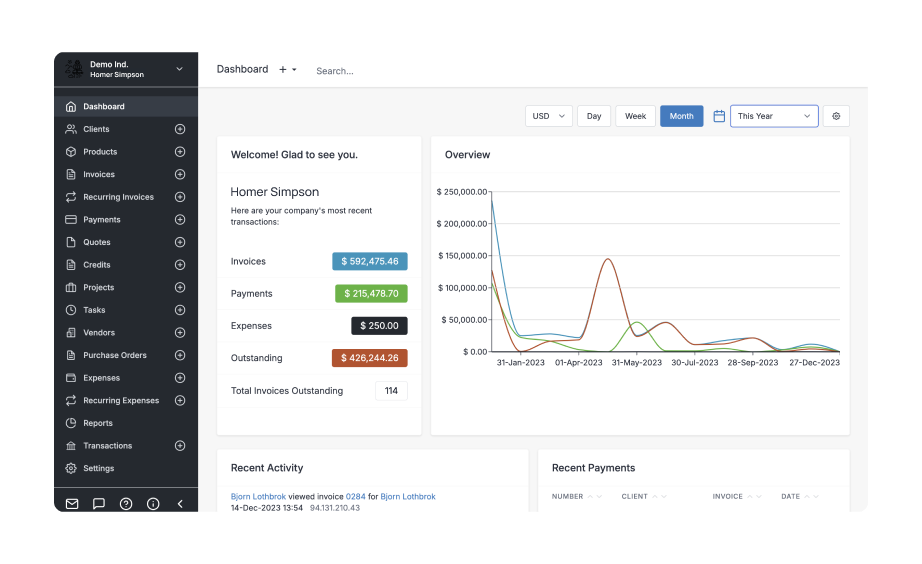Click the blue Invoices amount badge
922x564 pixels.
pos(369,261)
